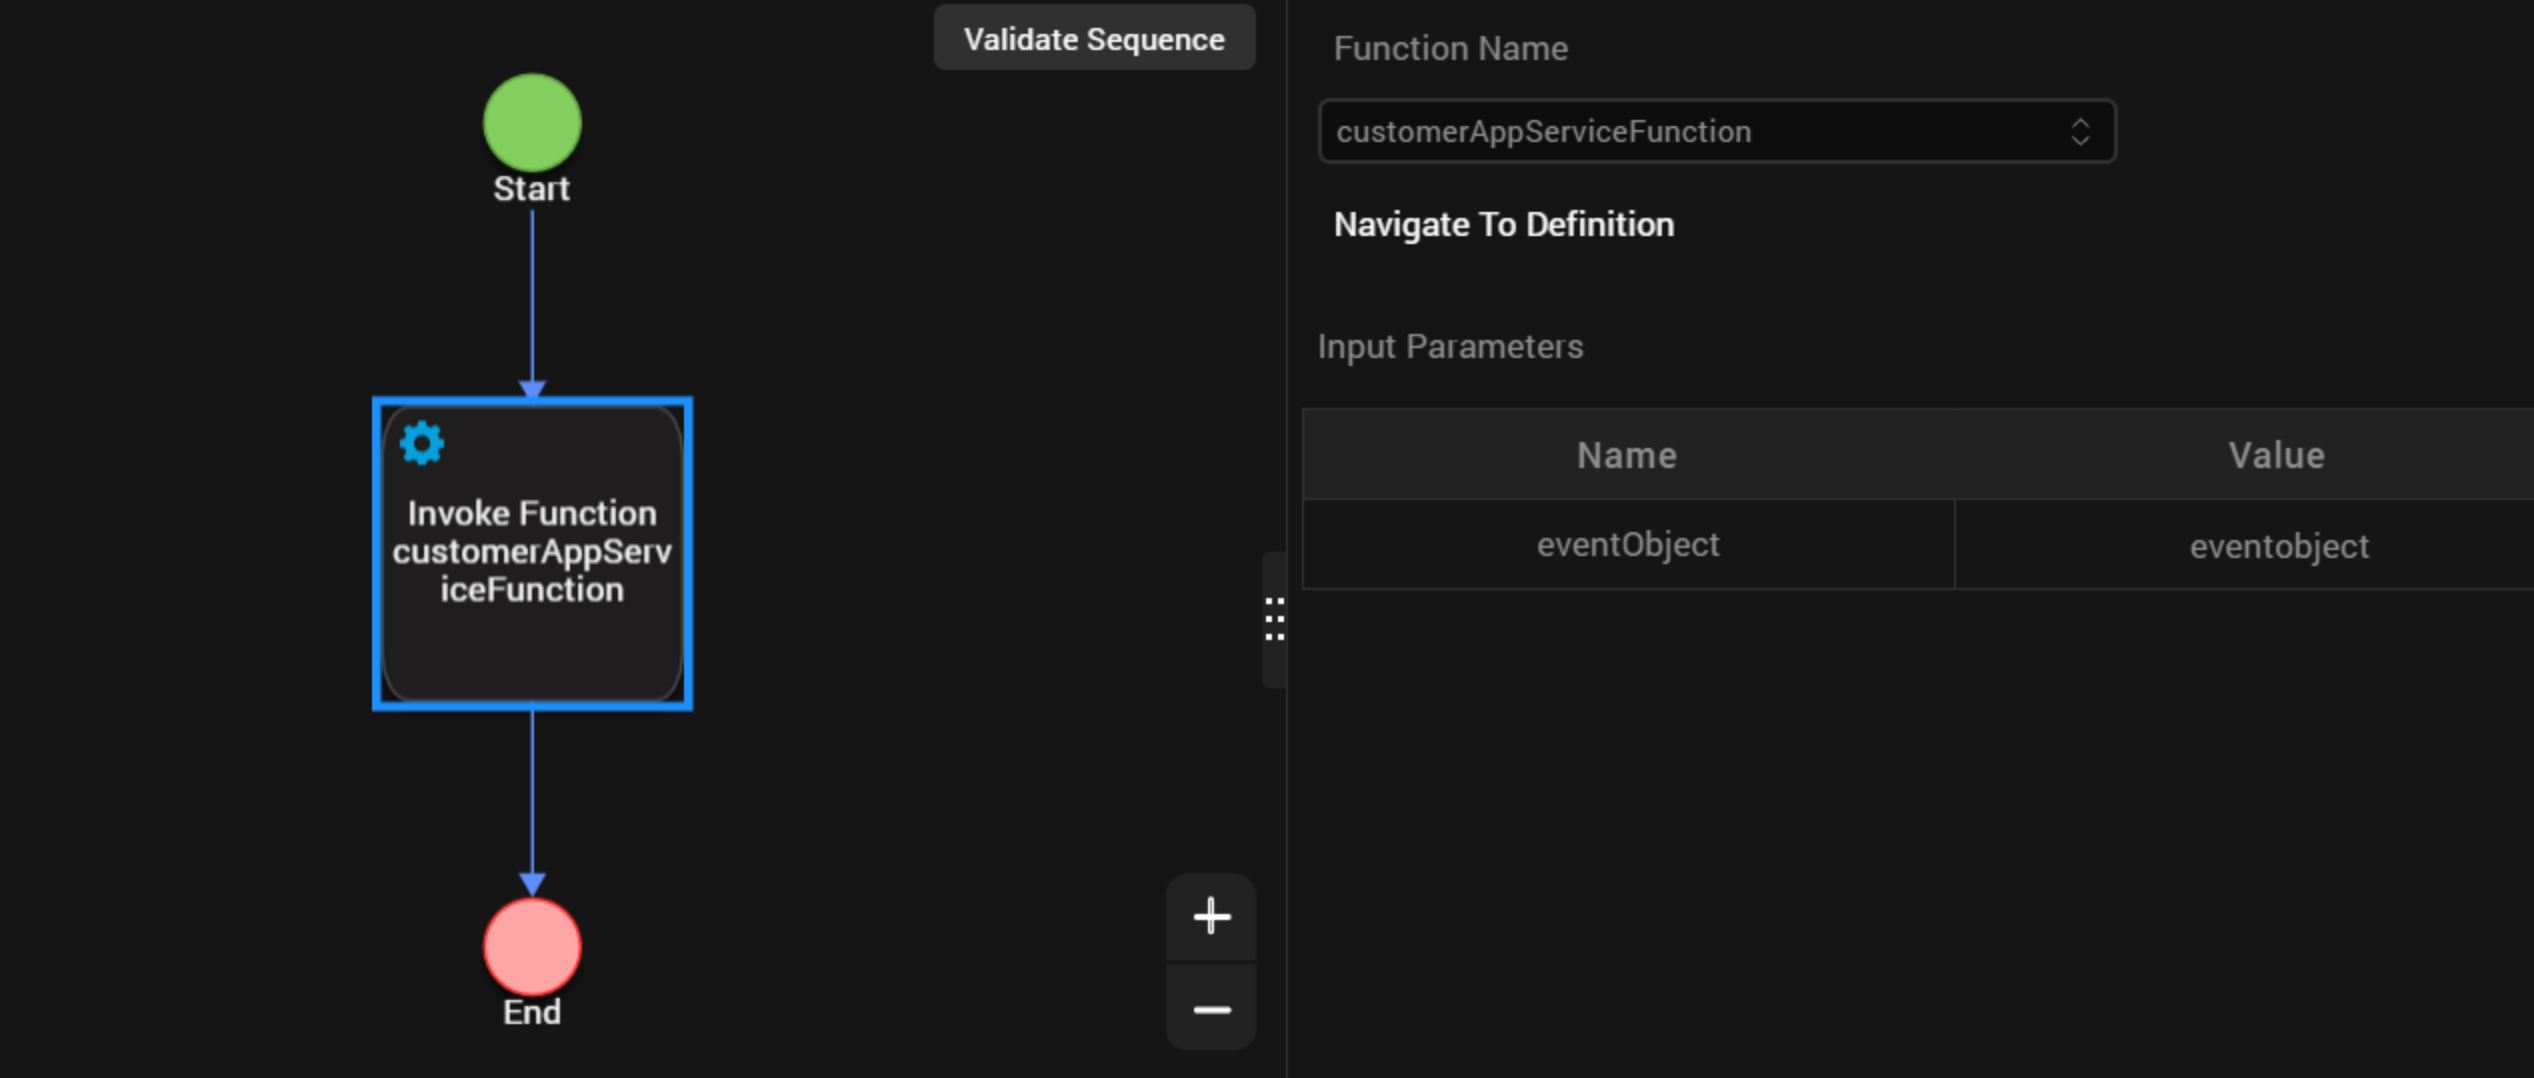The image size is (2534, 1078).
Task: Click the Name column header
Action: 1626,456
